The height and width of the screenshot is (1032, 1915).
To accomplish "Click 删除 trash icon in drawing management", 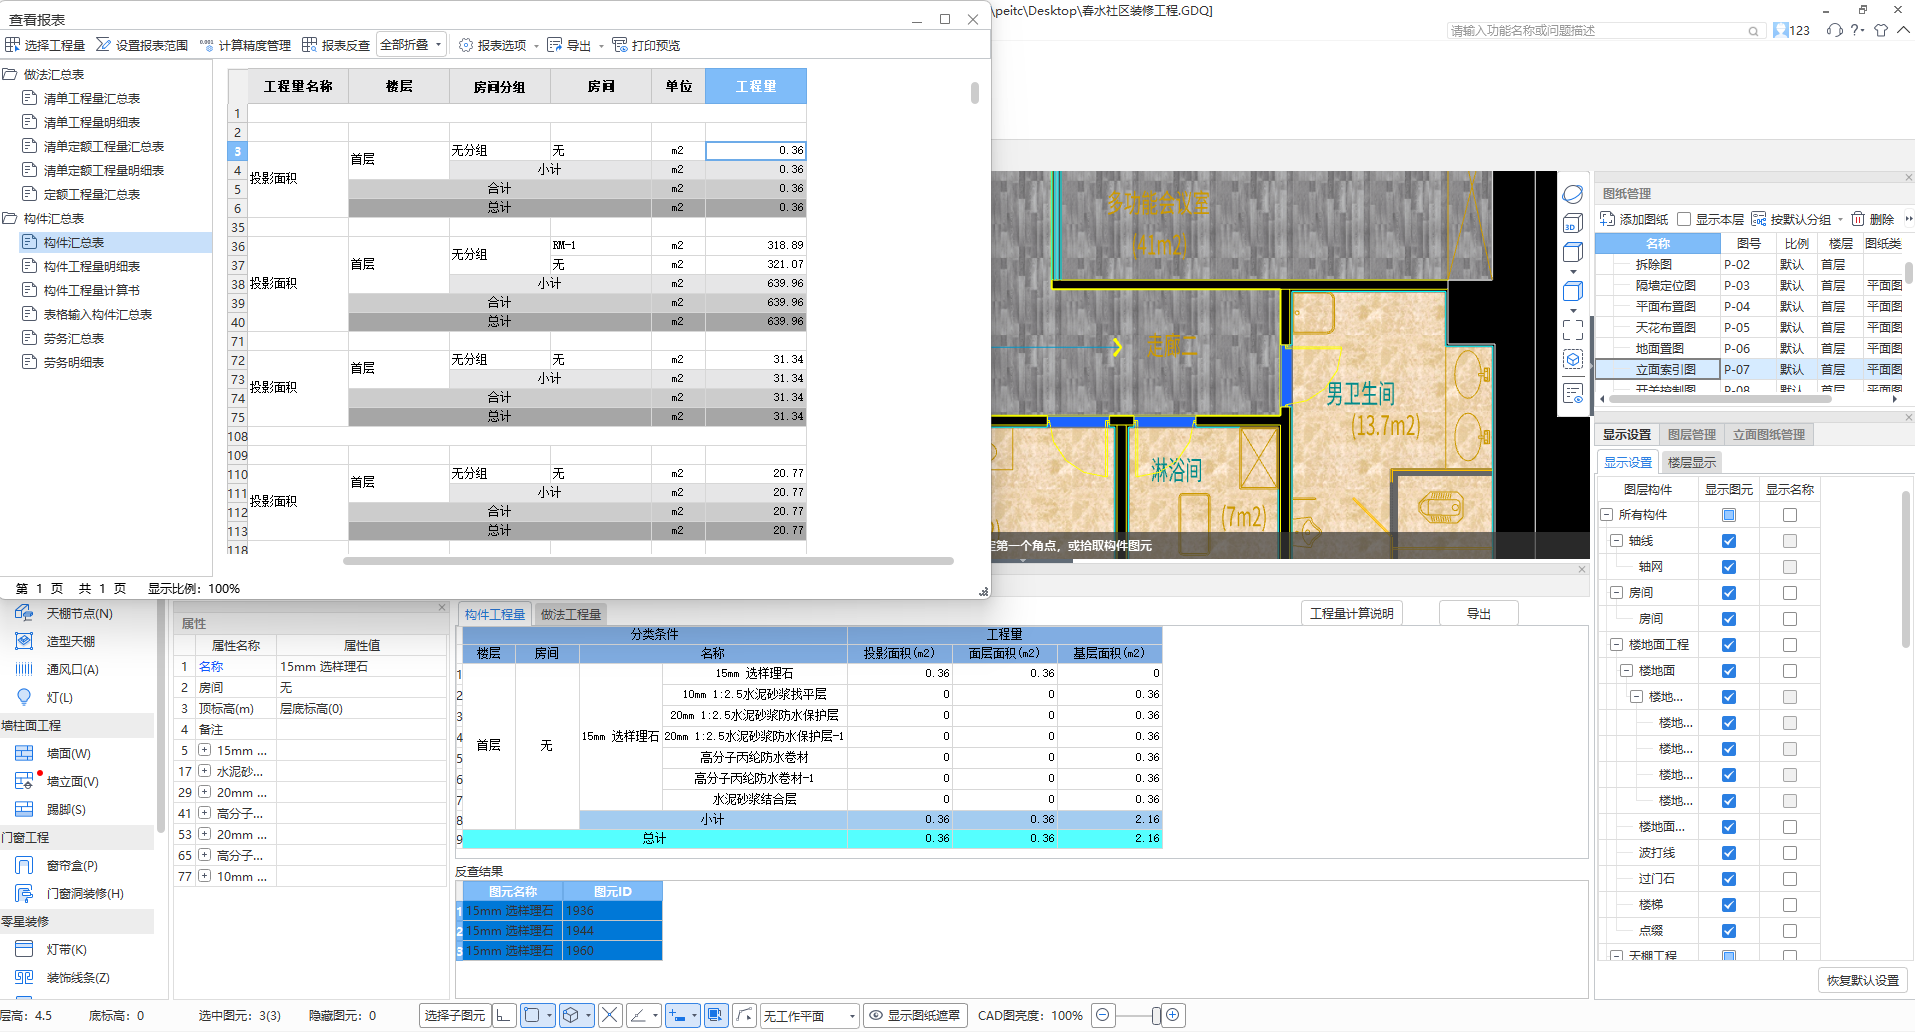I will tap(1857, 219).
